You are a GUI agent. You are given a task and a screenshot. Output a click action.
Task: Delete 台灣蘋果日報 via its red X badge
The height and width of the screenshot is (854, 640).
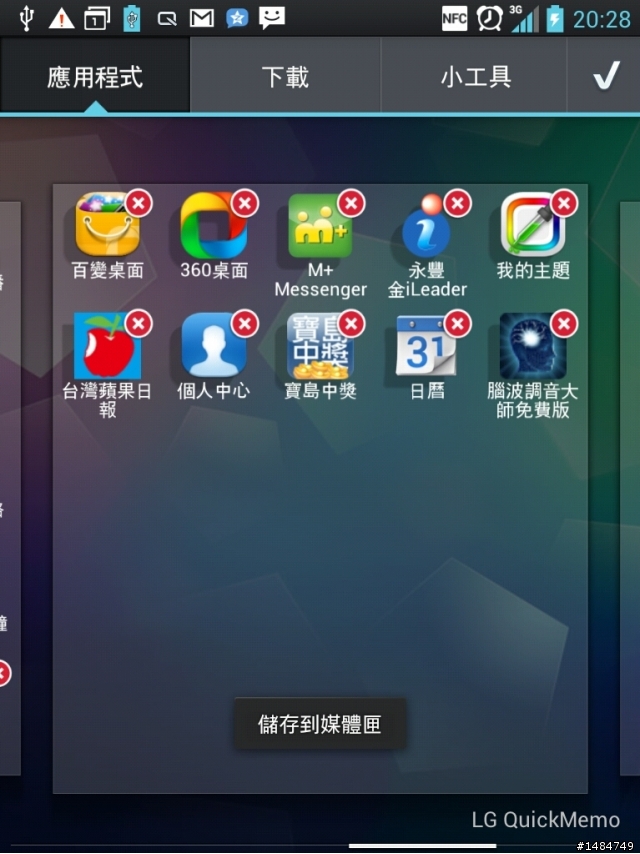click(x=139, y=324)
